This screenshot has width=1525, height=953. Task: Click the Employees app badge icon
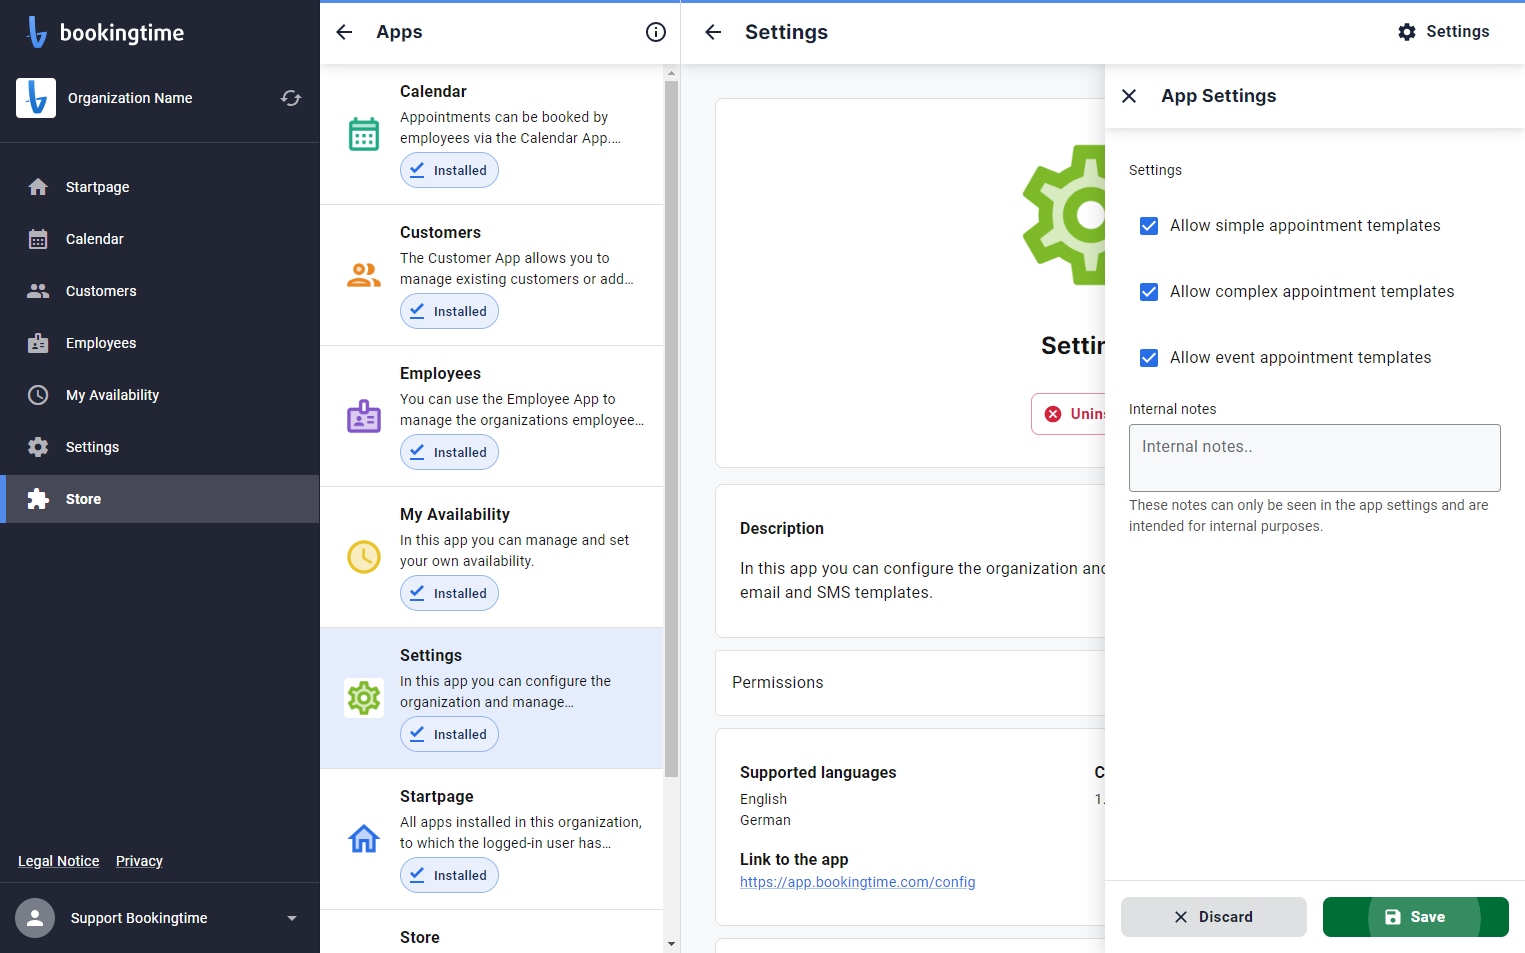pos(364,416)
